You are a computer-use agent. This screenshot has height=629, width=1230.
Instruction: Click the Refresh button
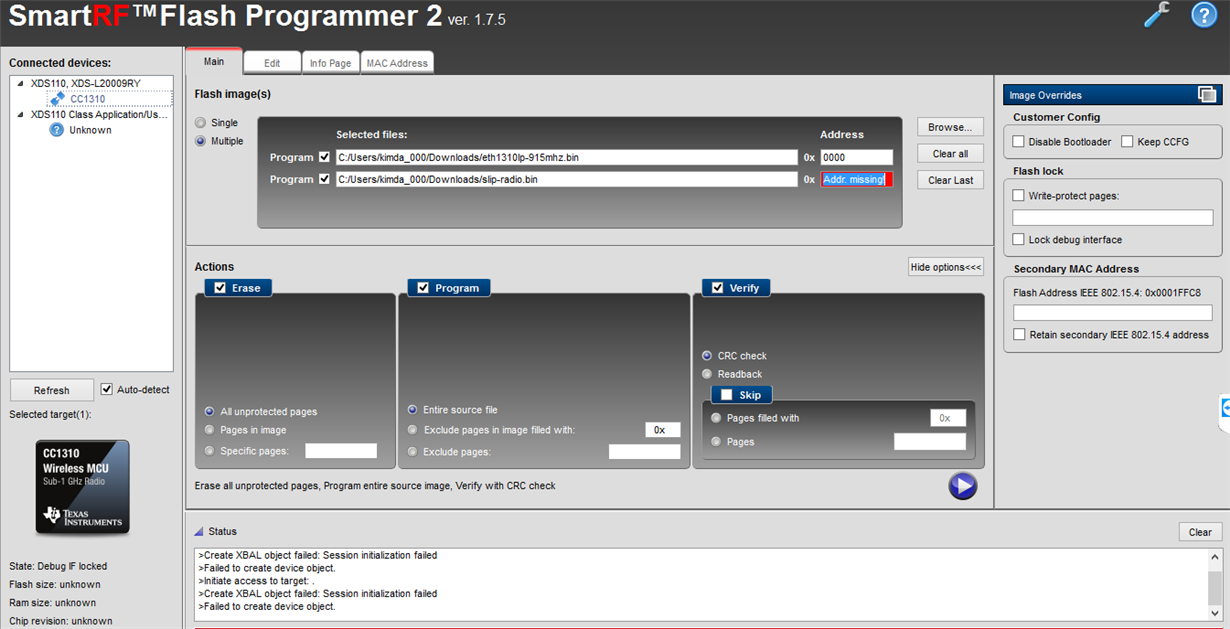pos(52,390)
